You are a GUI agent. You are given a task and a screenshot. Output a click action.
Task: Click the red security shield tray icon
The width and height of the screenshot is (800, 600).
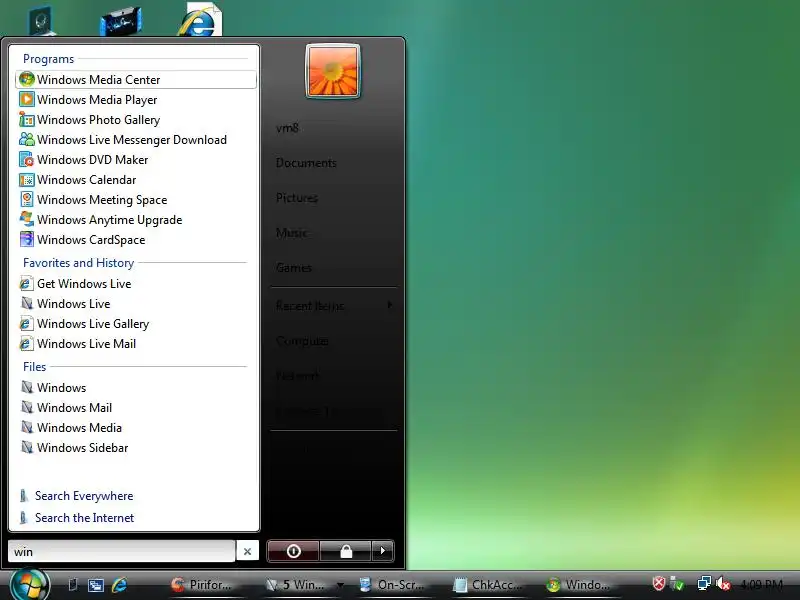pyautogui.click(x=659, y=583)
